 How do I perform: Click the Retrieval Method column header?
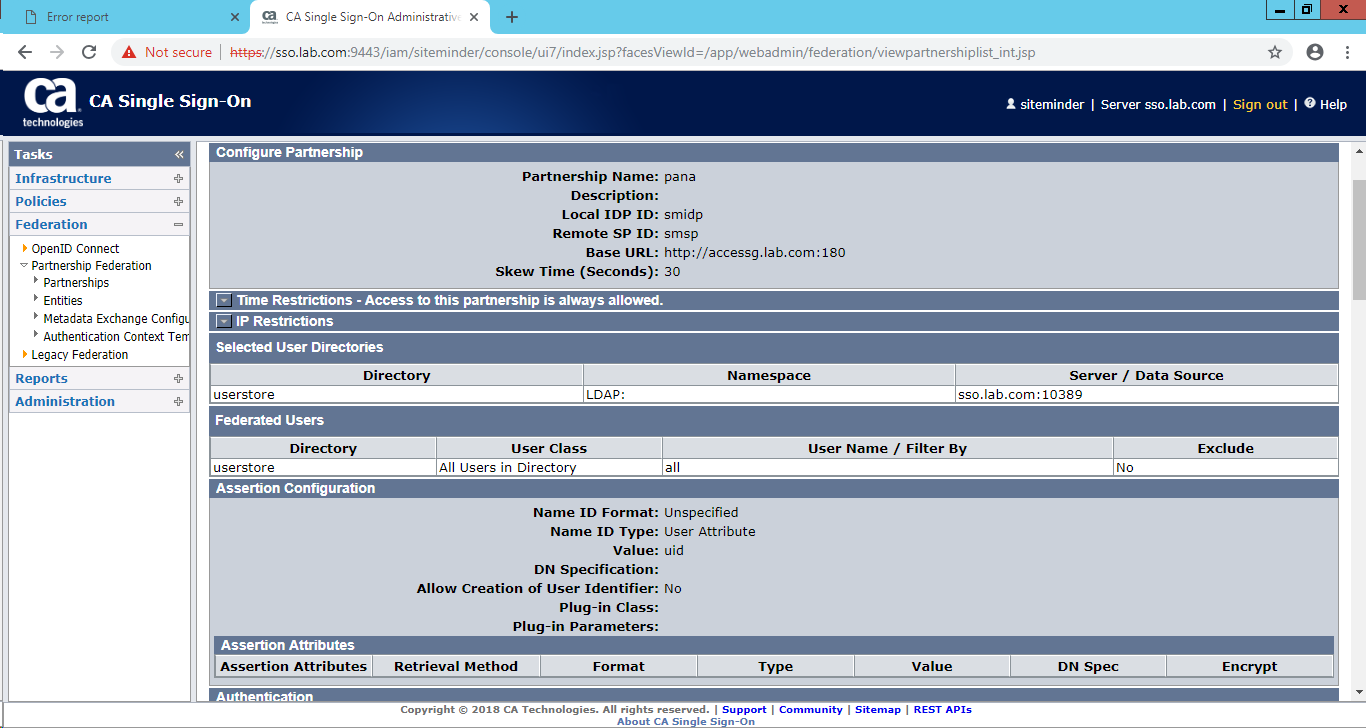(456, 666)
